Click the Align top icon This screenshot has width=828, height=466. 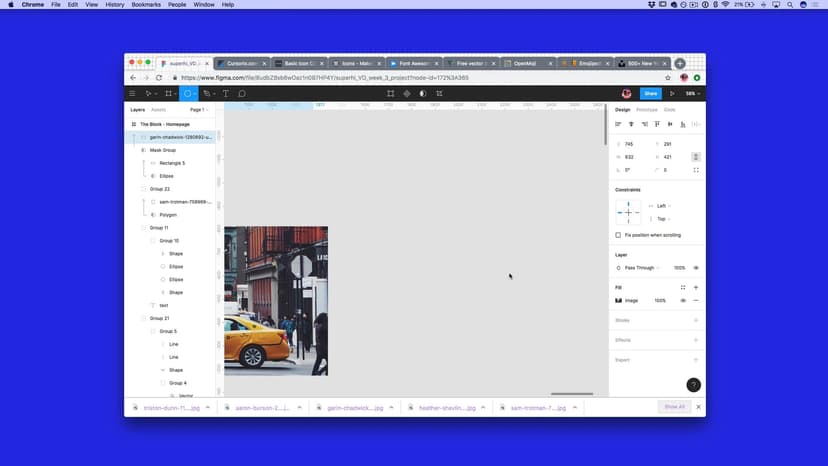(x=657, y=124)
